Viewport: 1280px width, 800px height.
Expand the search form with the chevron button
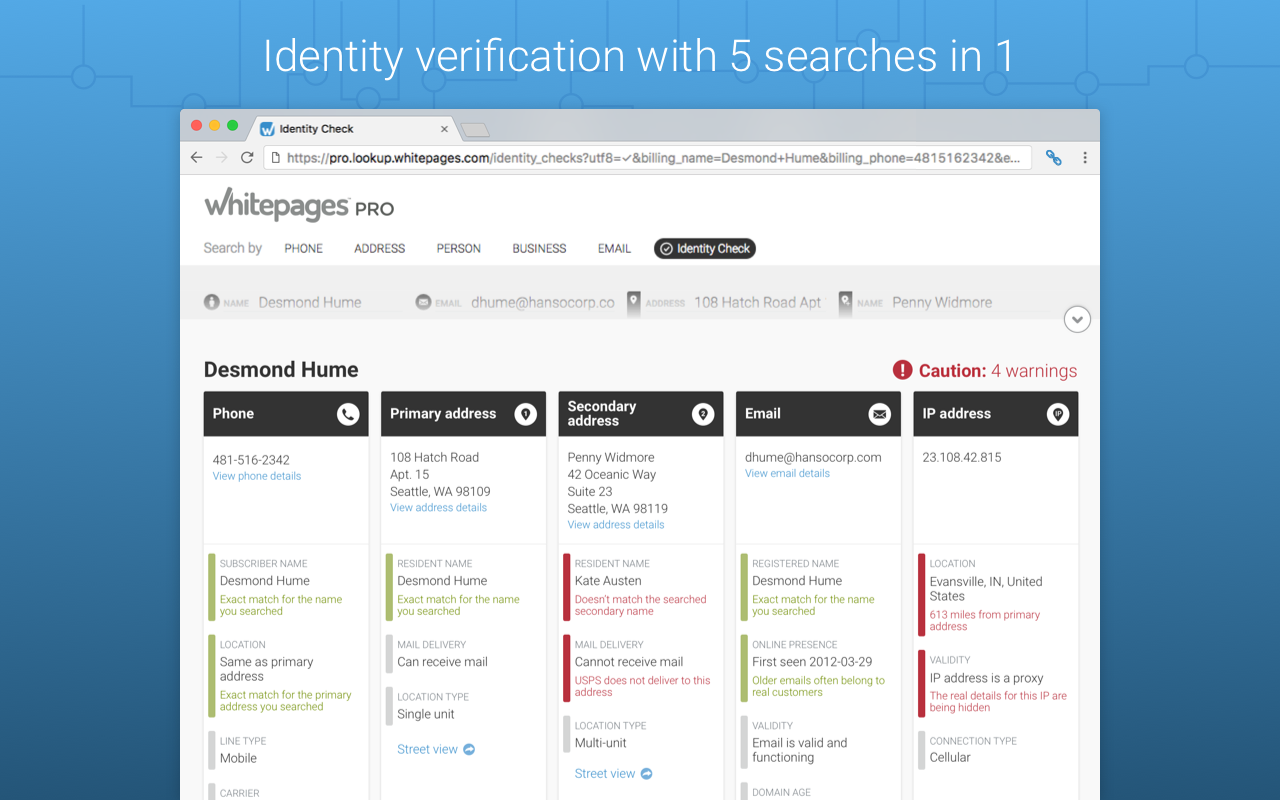(1077, 320)
